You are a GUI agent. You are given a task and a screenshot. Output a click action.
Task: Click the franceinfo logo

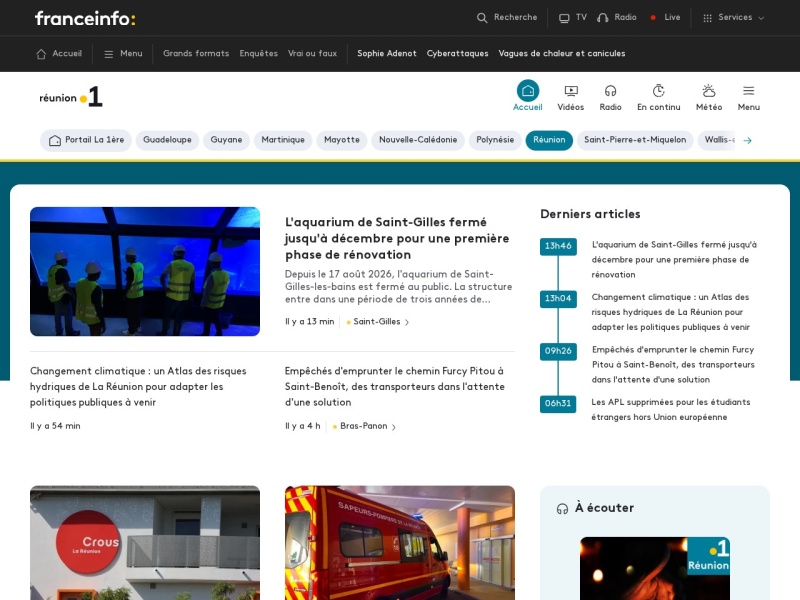pos(85,18)
